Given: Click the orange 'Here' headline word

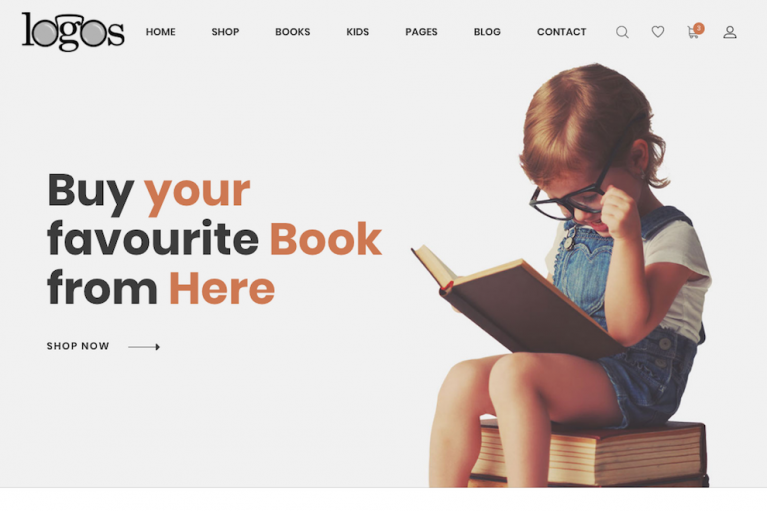Looking at the screenshot, I should [222, 289].
